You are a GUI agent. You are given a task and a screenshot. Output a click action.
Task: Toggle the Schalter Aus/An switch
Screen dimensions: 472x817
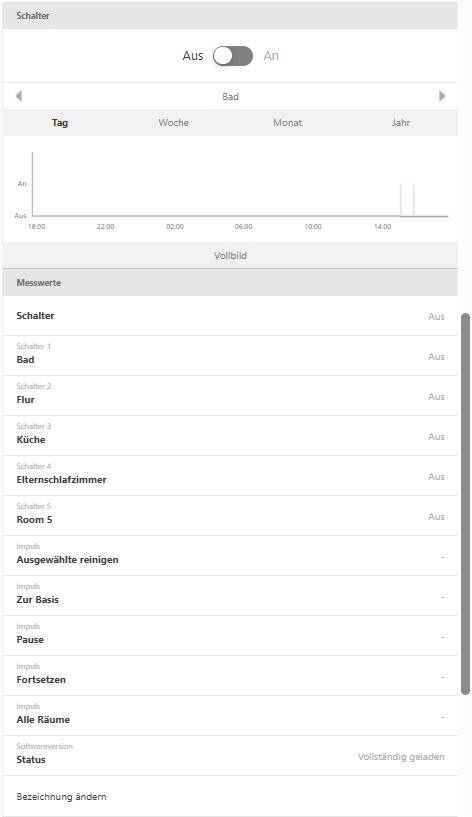pyautogui.click(x=233, y=56)
